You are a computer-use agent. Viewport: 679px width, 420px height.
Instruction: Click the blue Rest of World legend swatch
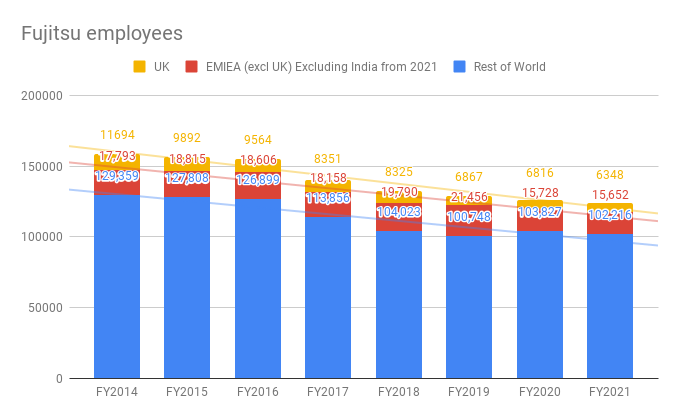click(459, 67)
